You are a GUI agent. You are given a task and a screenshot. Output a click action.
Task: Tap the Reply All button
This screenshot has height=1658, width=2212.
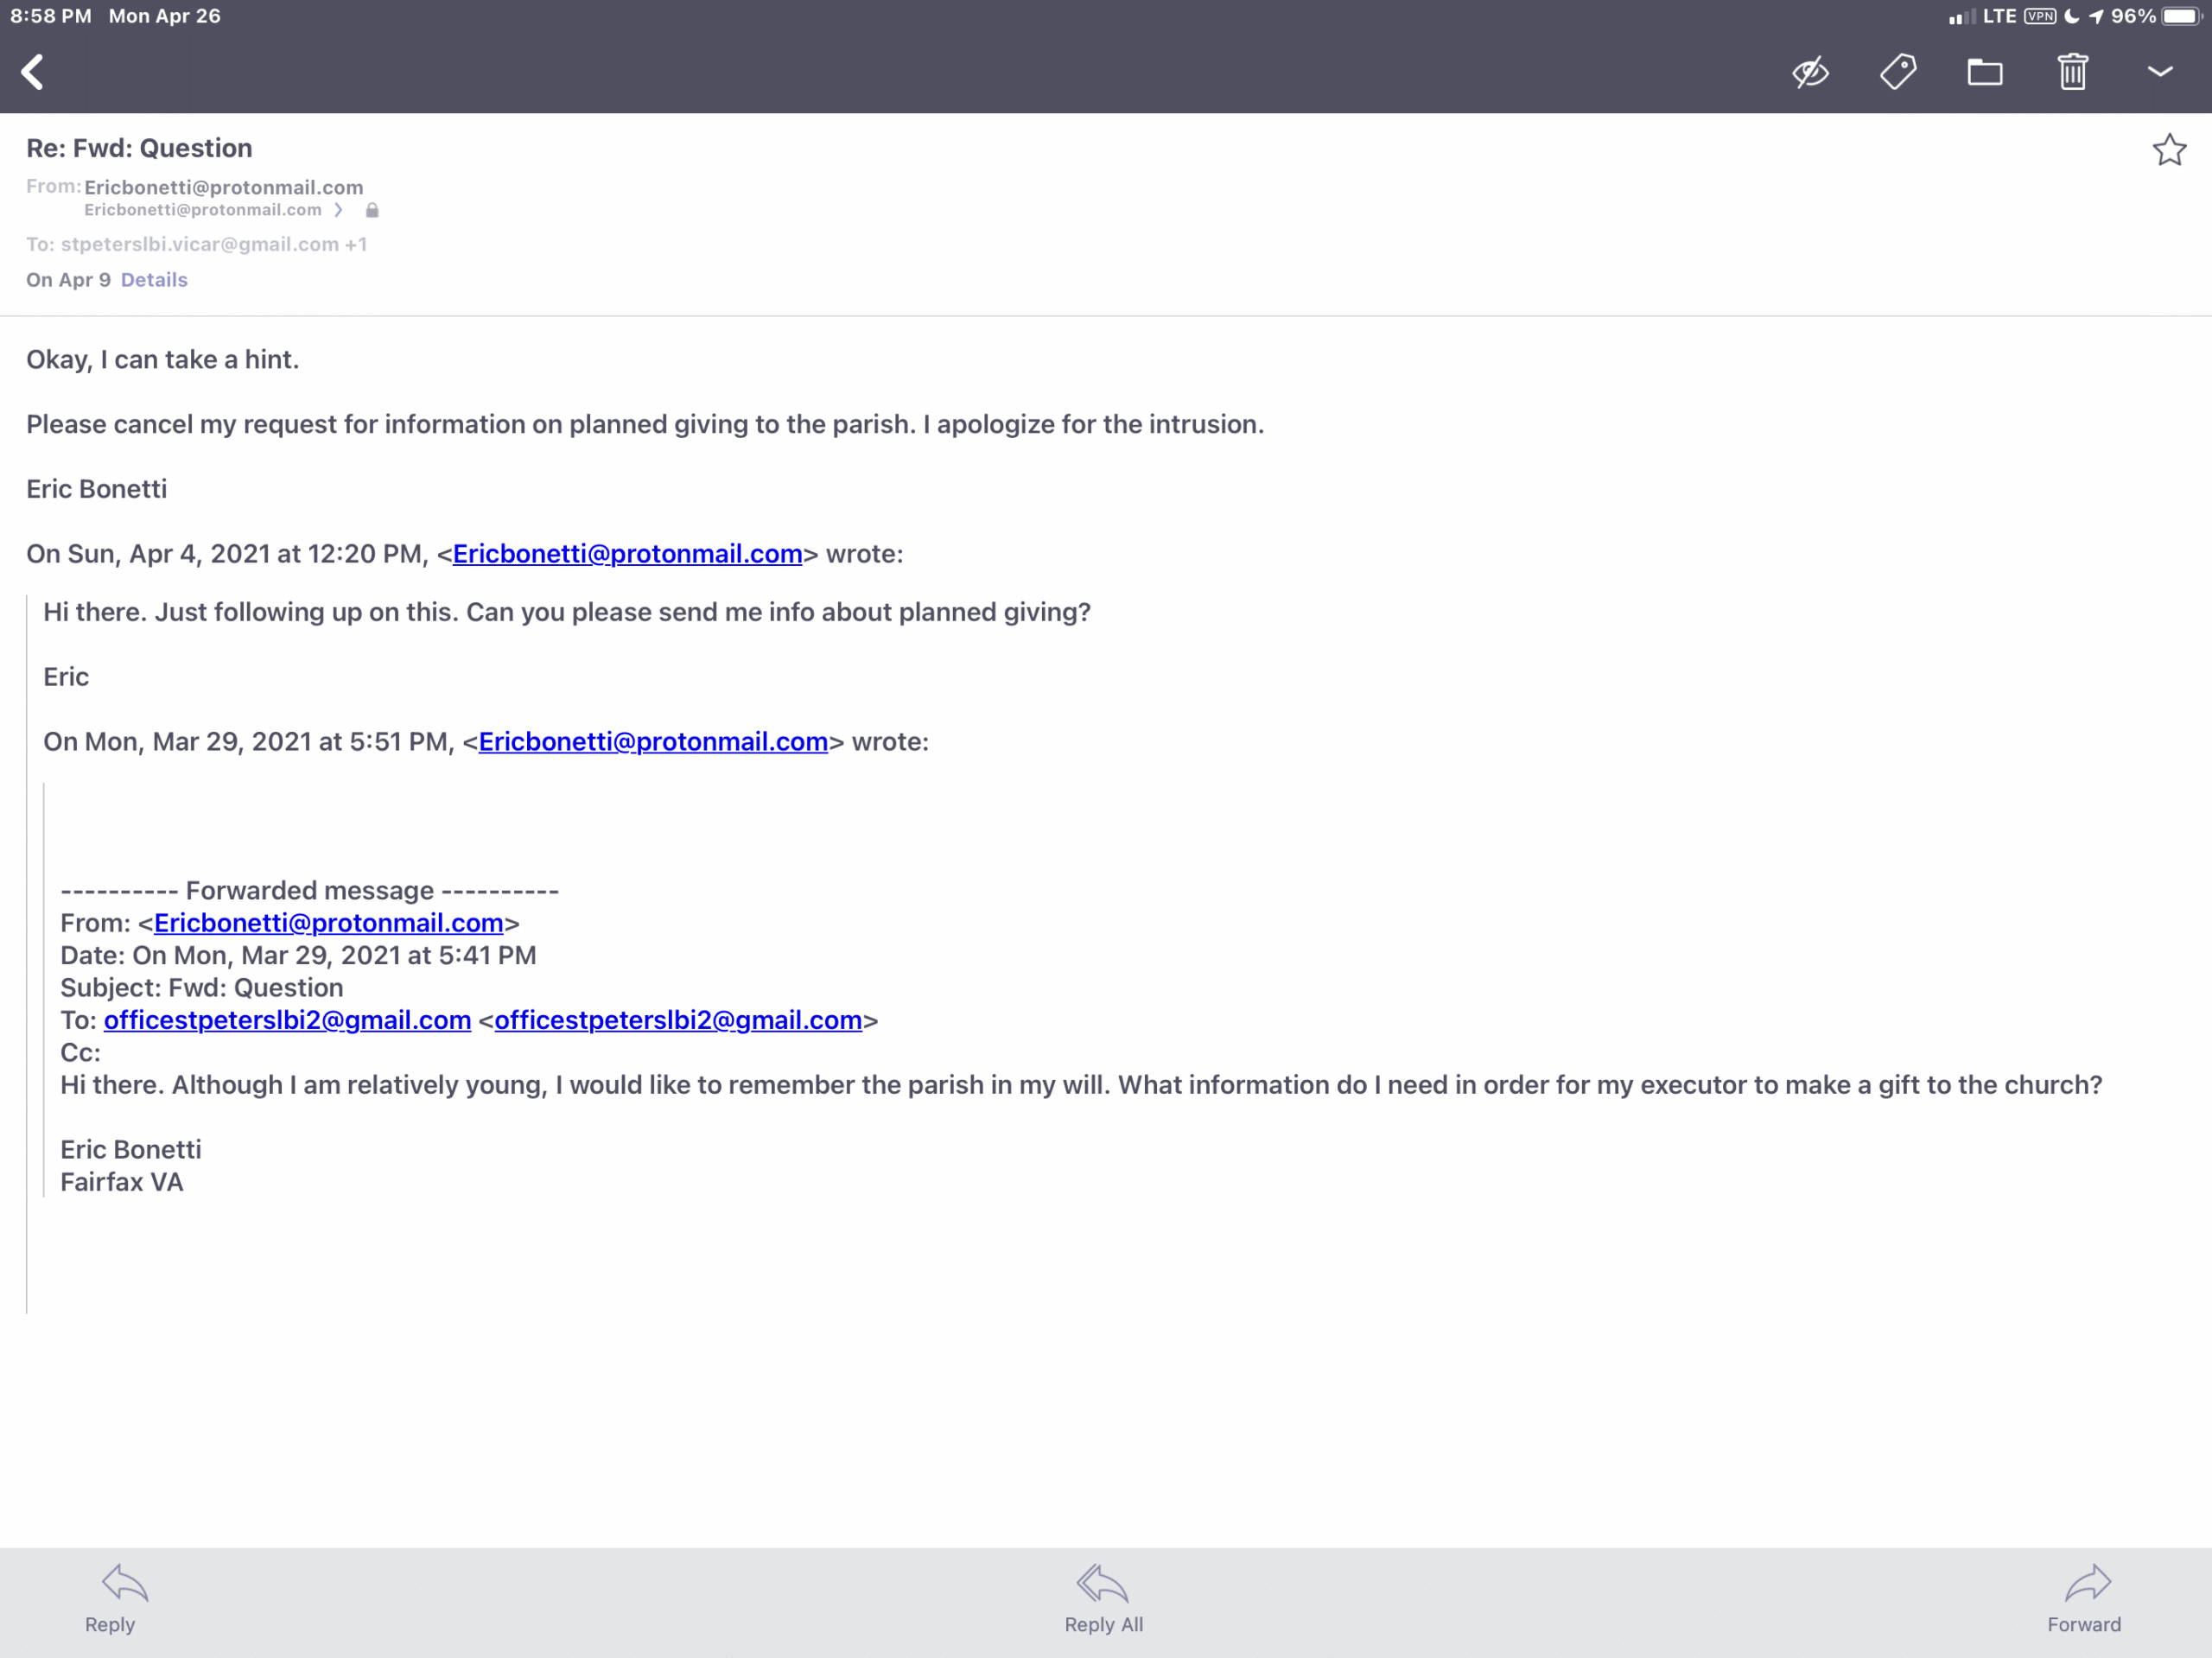click(1104, 1600)
